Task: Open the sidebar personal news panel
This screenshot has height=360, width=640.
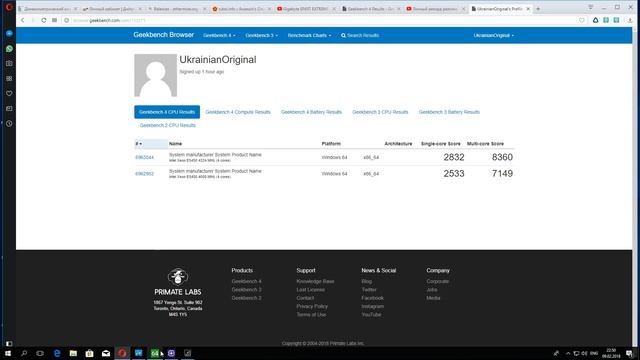Action: 9,108
